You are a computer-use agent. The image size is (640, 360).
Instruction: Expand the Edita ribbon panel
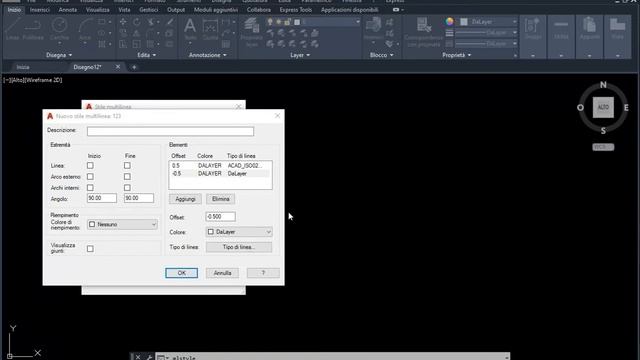tap(146, 55)
